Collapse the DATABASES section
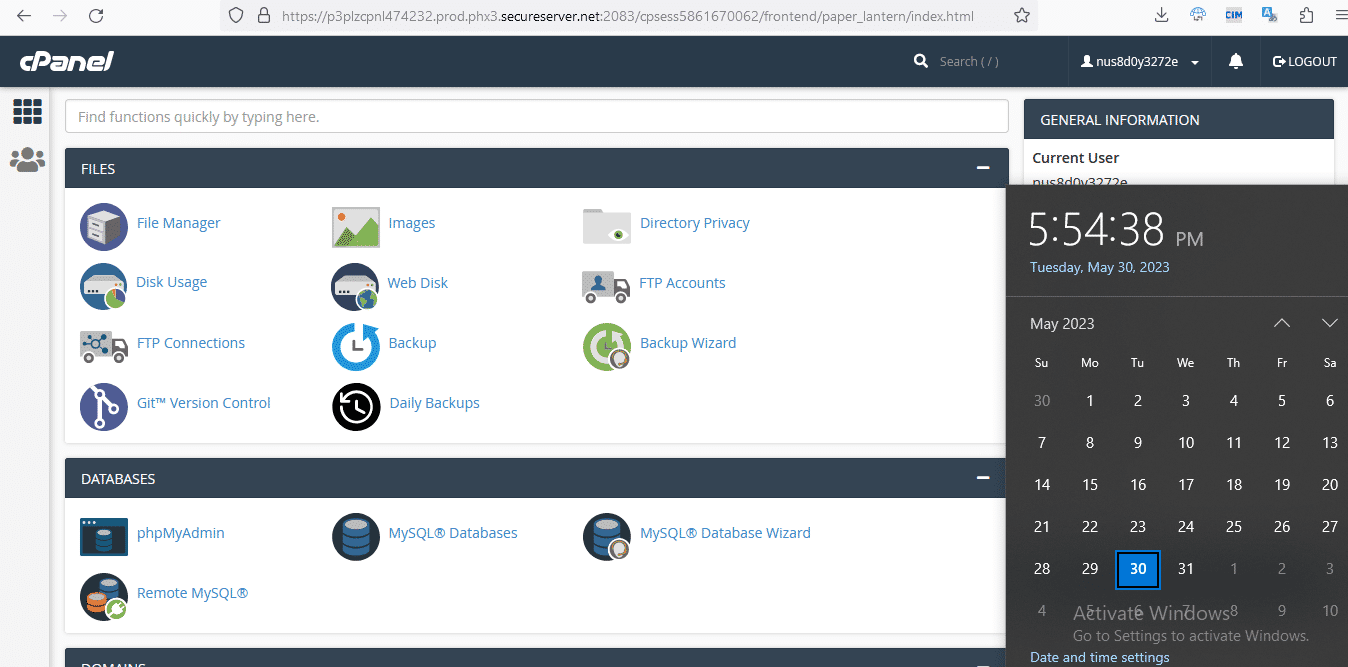 (x=984, y=478)
